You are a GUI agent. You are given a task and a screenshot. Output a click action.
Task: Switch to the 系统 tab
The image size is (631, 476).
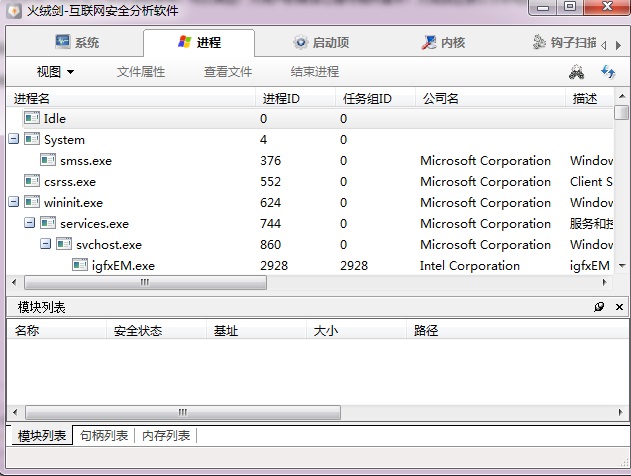(x=78, y=43)
